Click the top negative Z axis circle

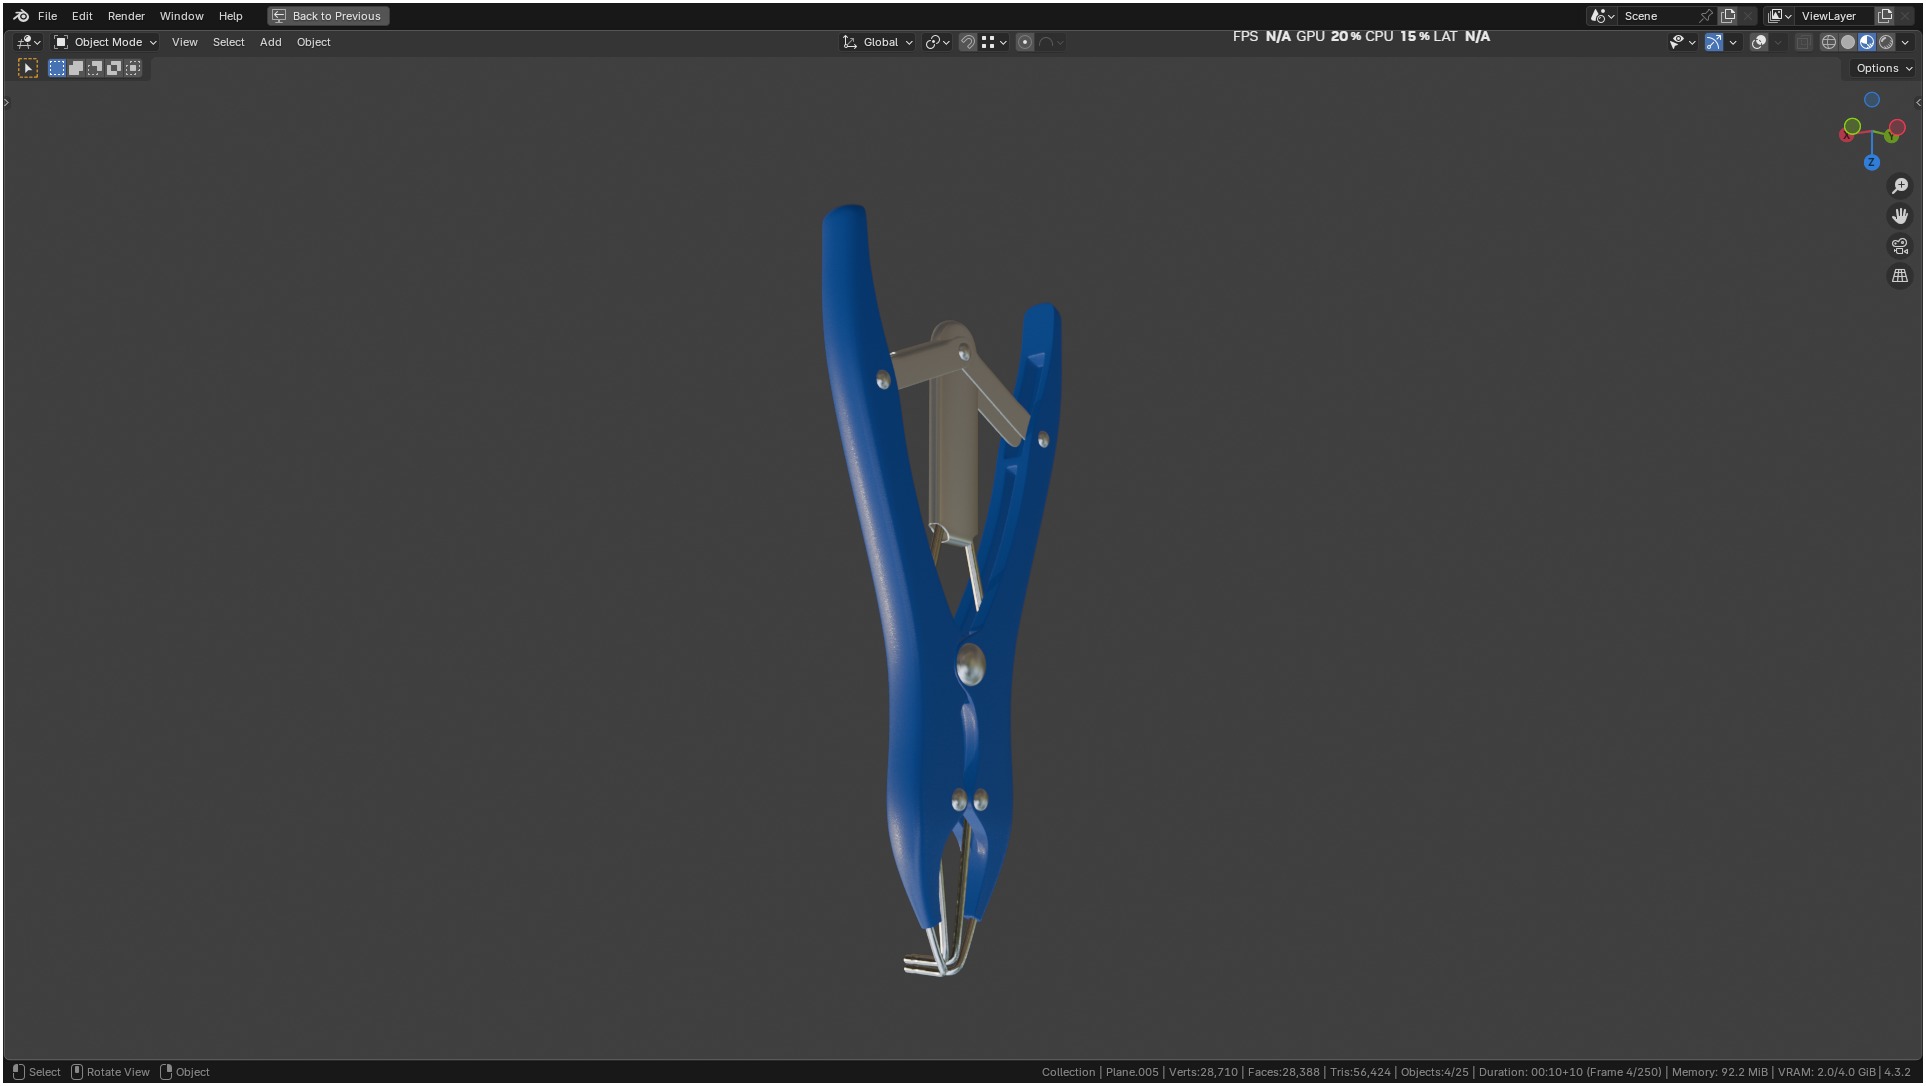coord(1872,100)
